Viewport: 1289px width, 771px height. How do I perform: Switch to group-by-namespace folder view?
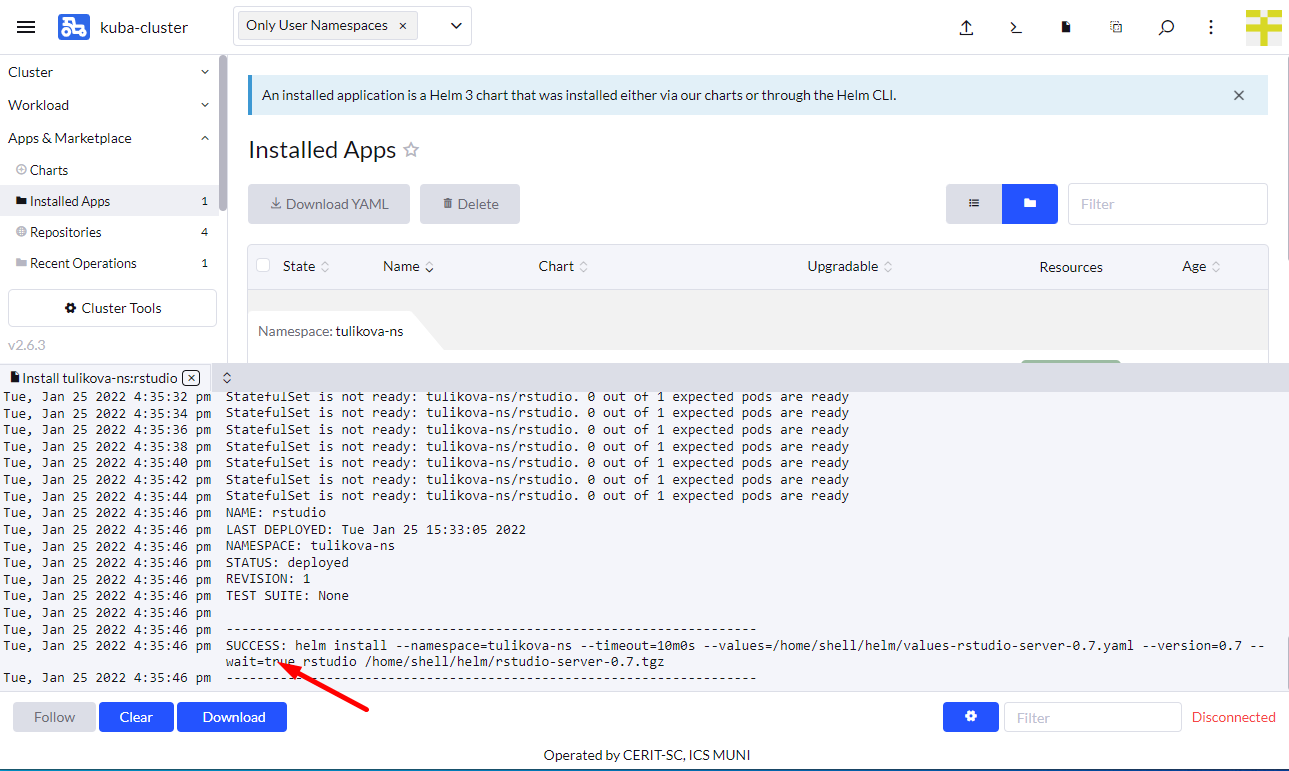(1029, 204)
